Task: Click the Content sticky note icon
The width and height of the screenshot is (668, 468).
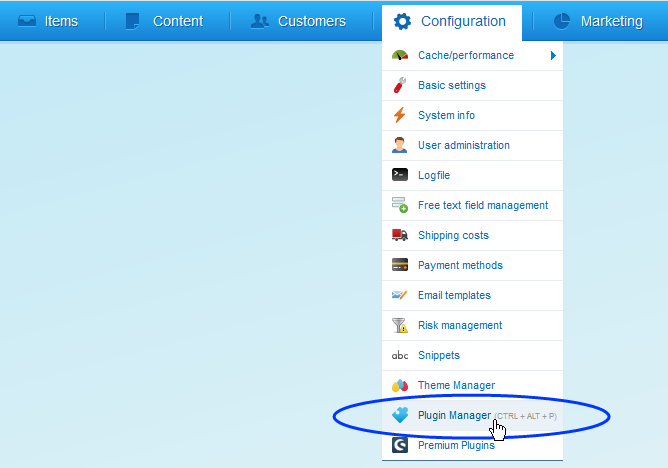Action: point(132,21)
